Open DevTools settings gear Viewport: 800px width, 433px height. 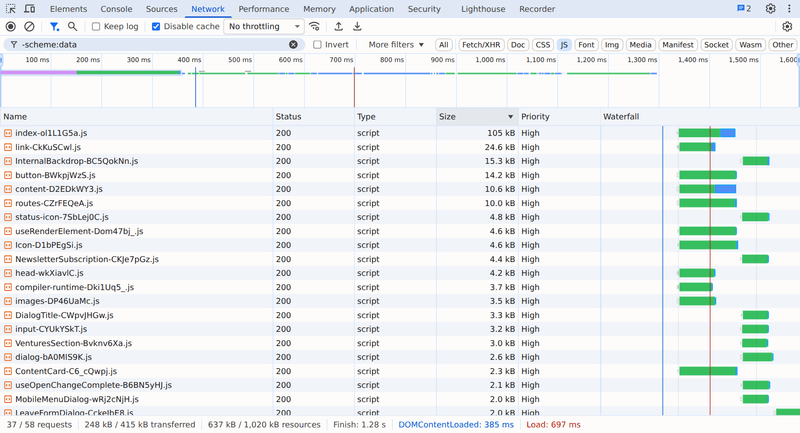coord(770,9)
